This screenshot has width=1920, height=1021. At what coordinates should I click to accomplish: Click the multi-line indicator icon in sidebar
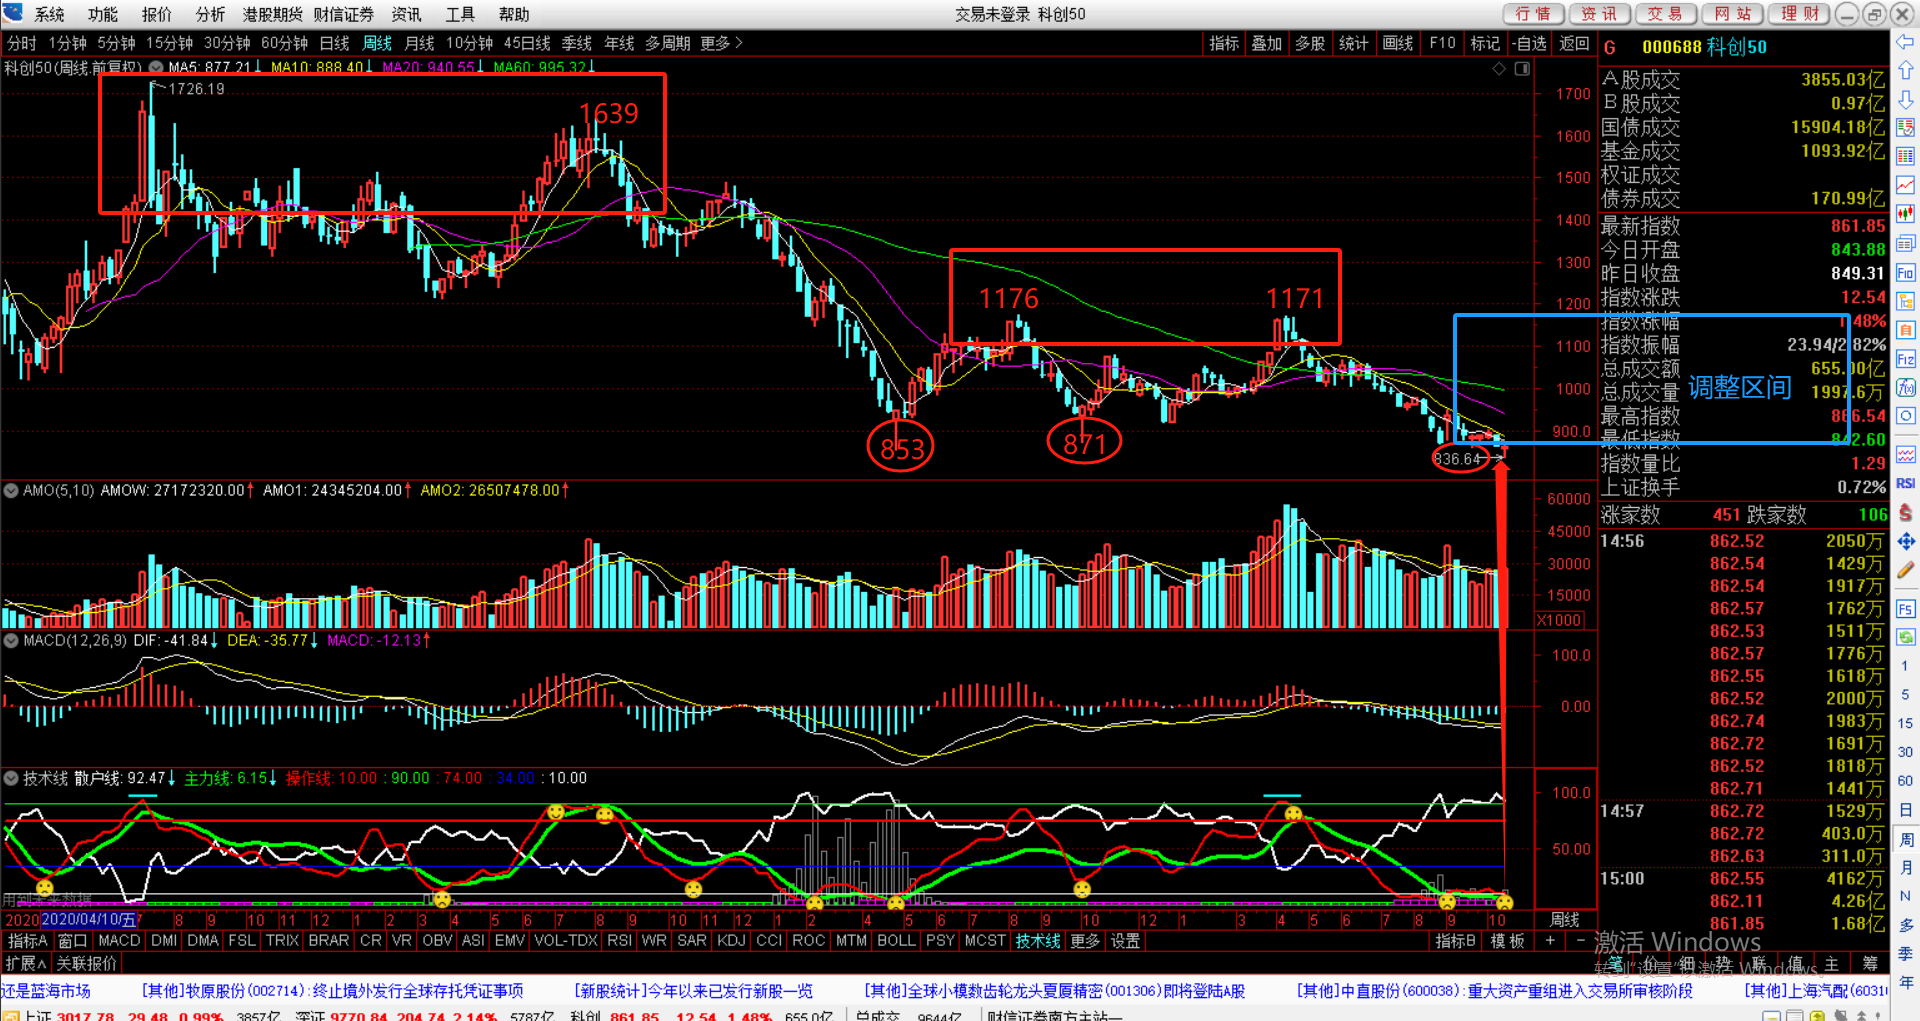click(1906, 455)
